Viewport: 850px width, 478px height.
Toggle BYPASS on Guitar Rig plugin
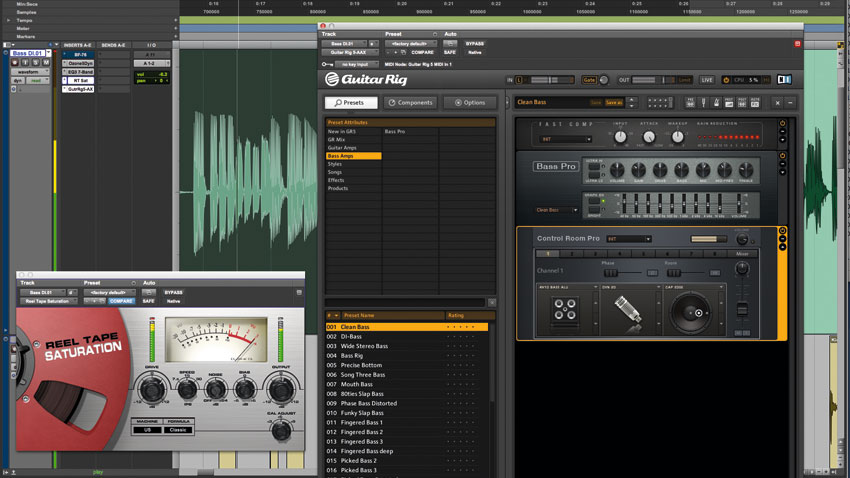(x=475, y=43)
